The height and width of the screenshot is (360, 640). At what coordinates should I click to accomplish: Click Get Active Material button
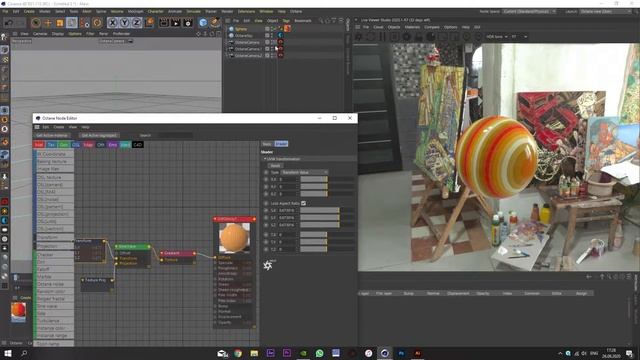tap(52, 135)
